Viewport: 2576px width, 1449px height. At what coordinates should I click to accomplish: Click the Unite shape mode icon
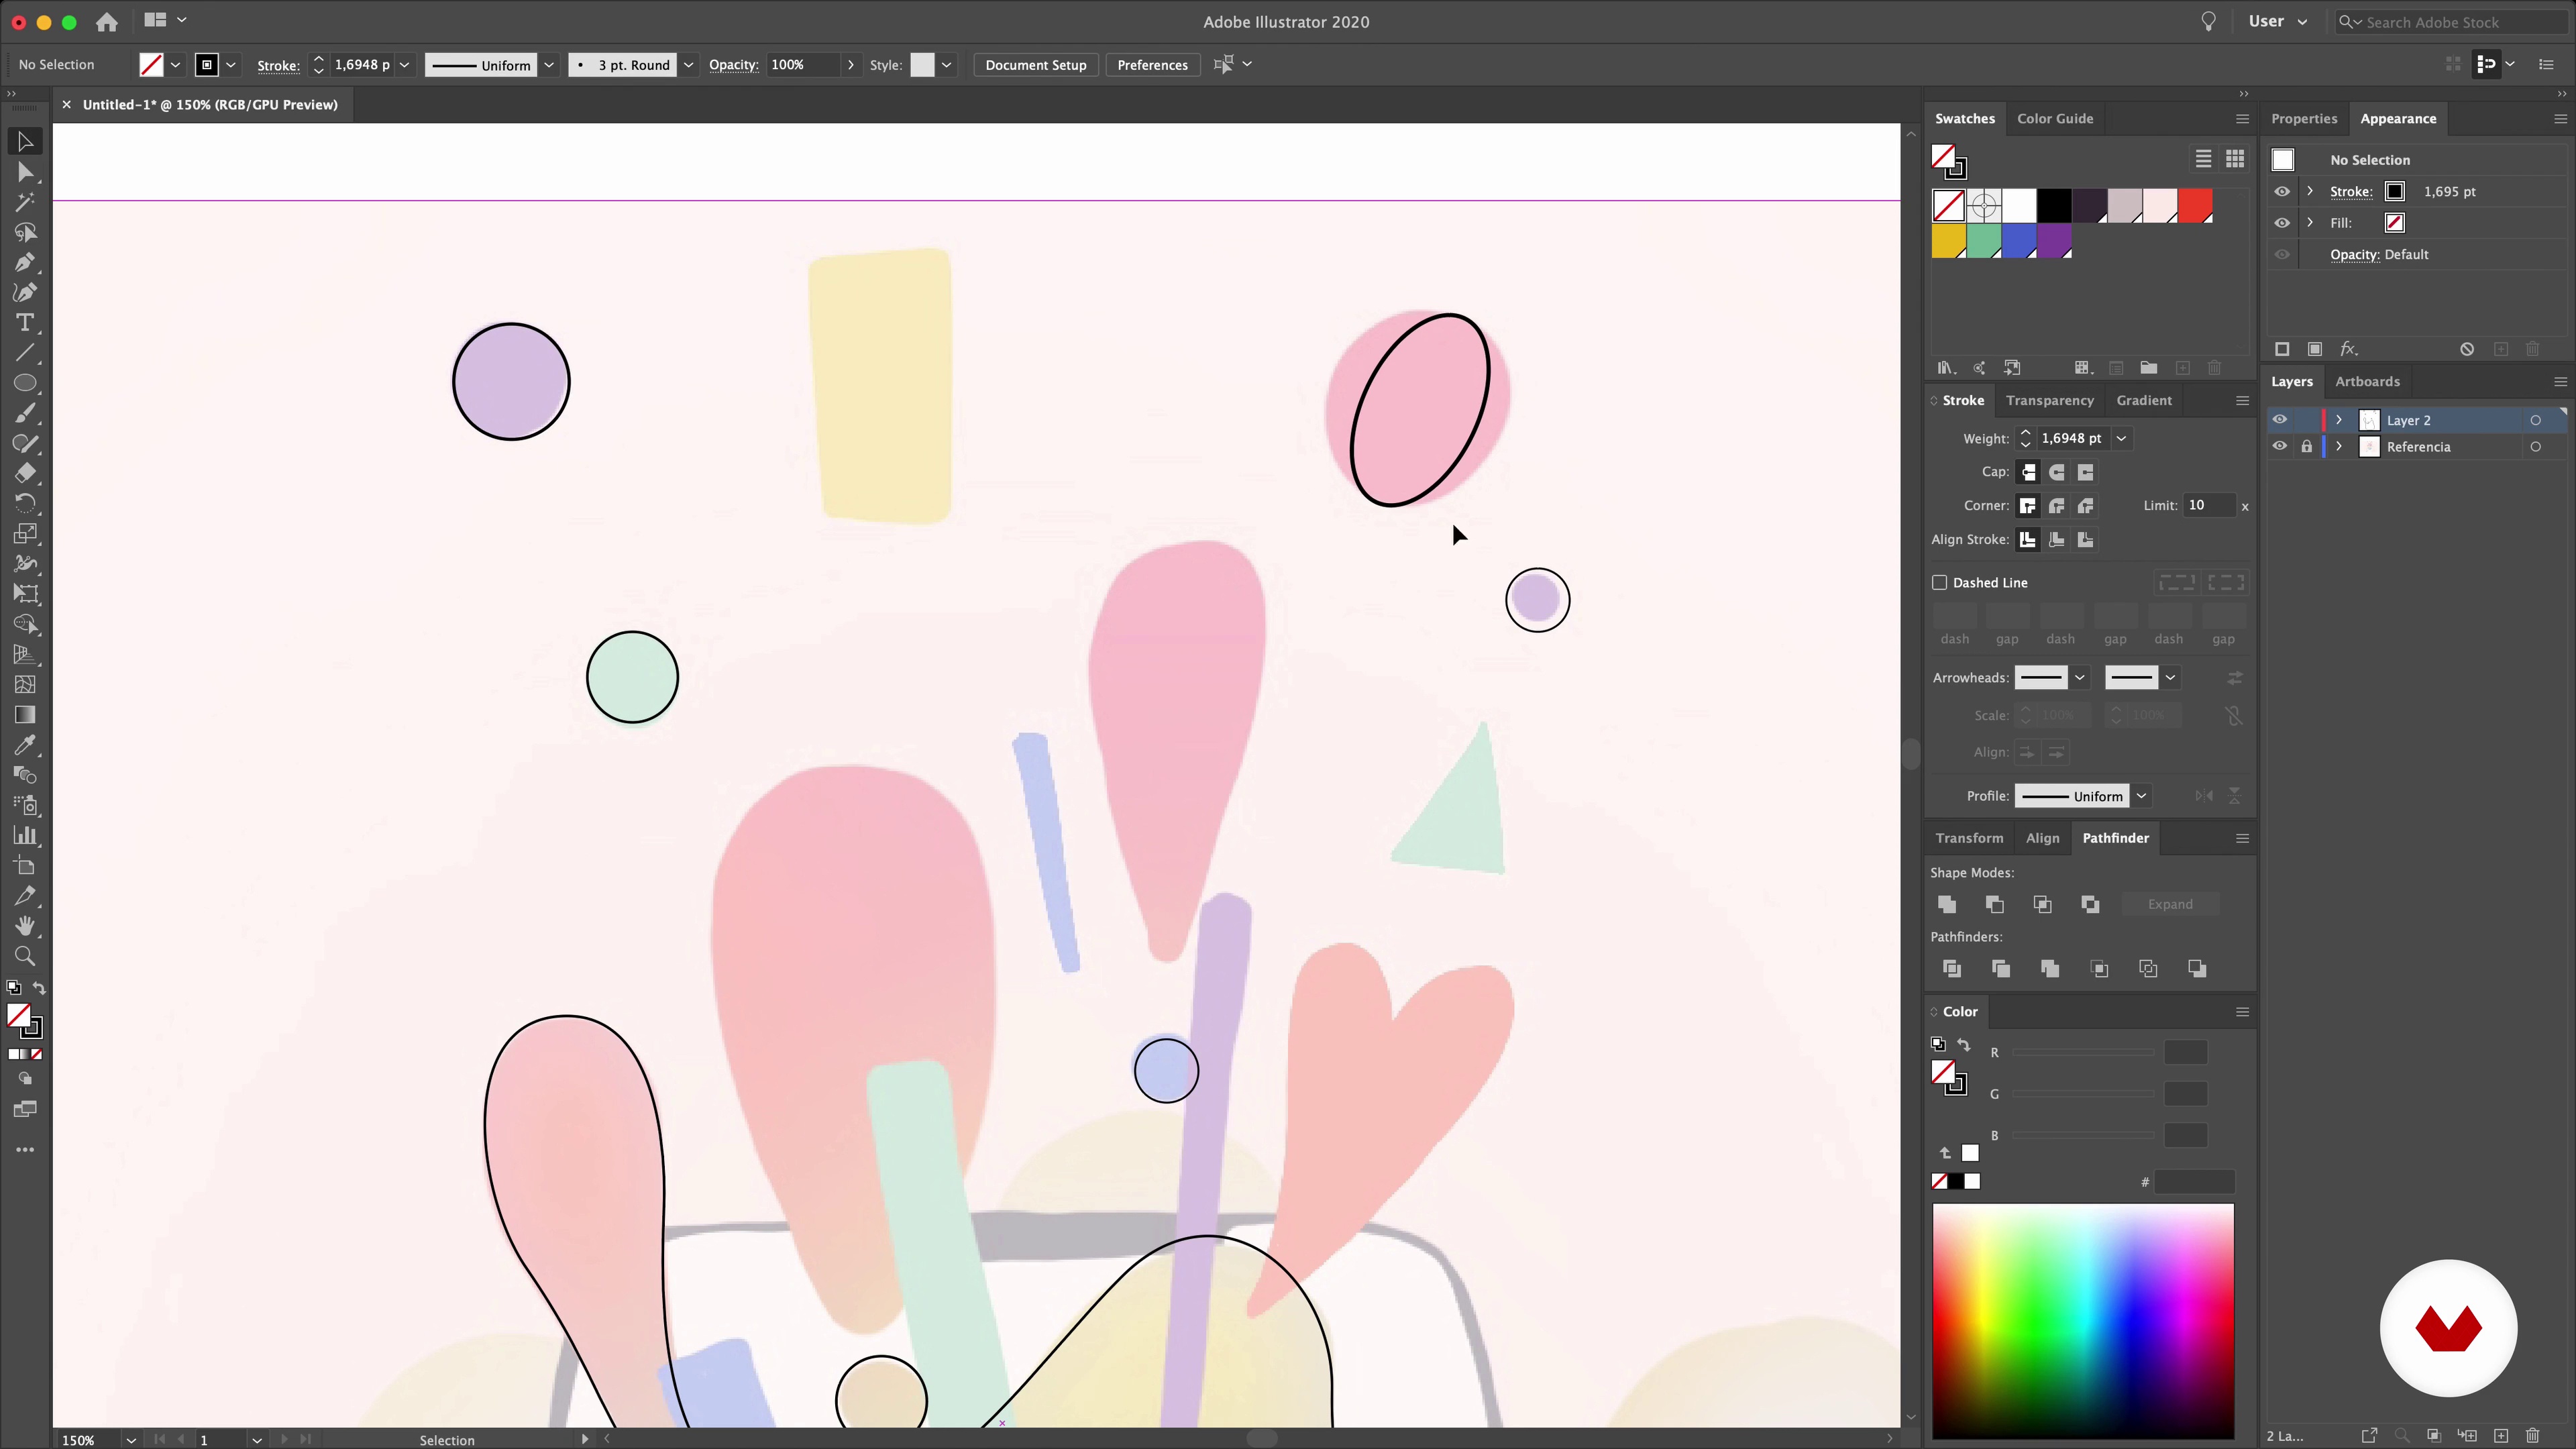(x=1947, y=904)
